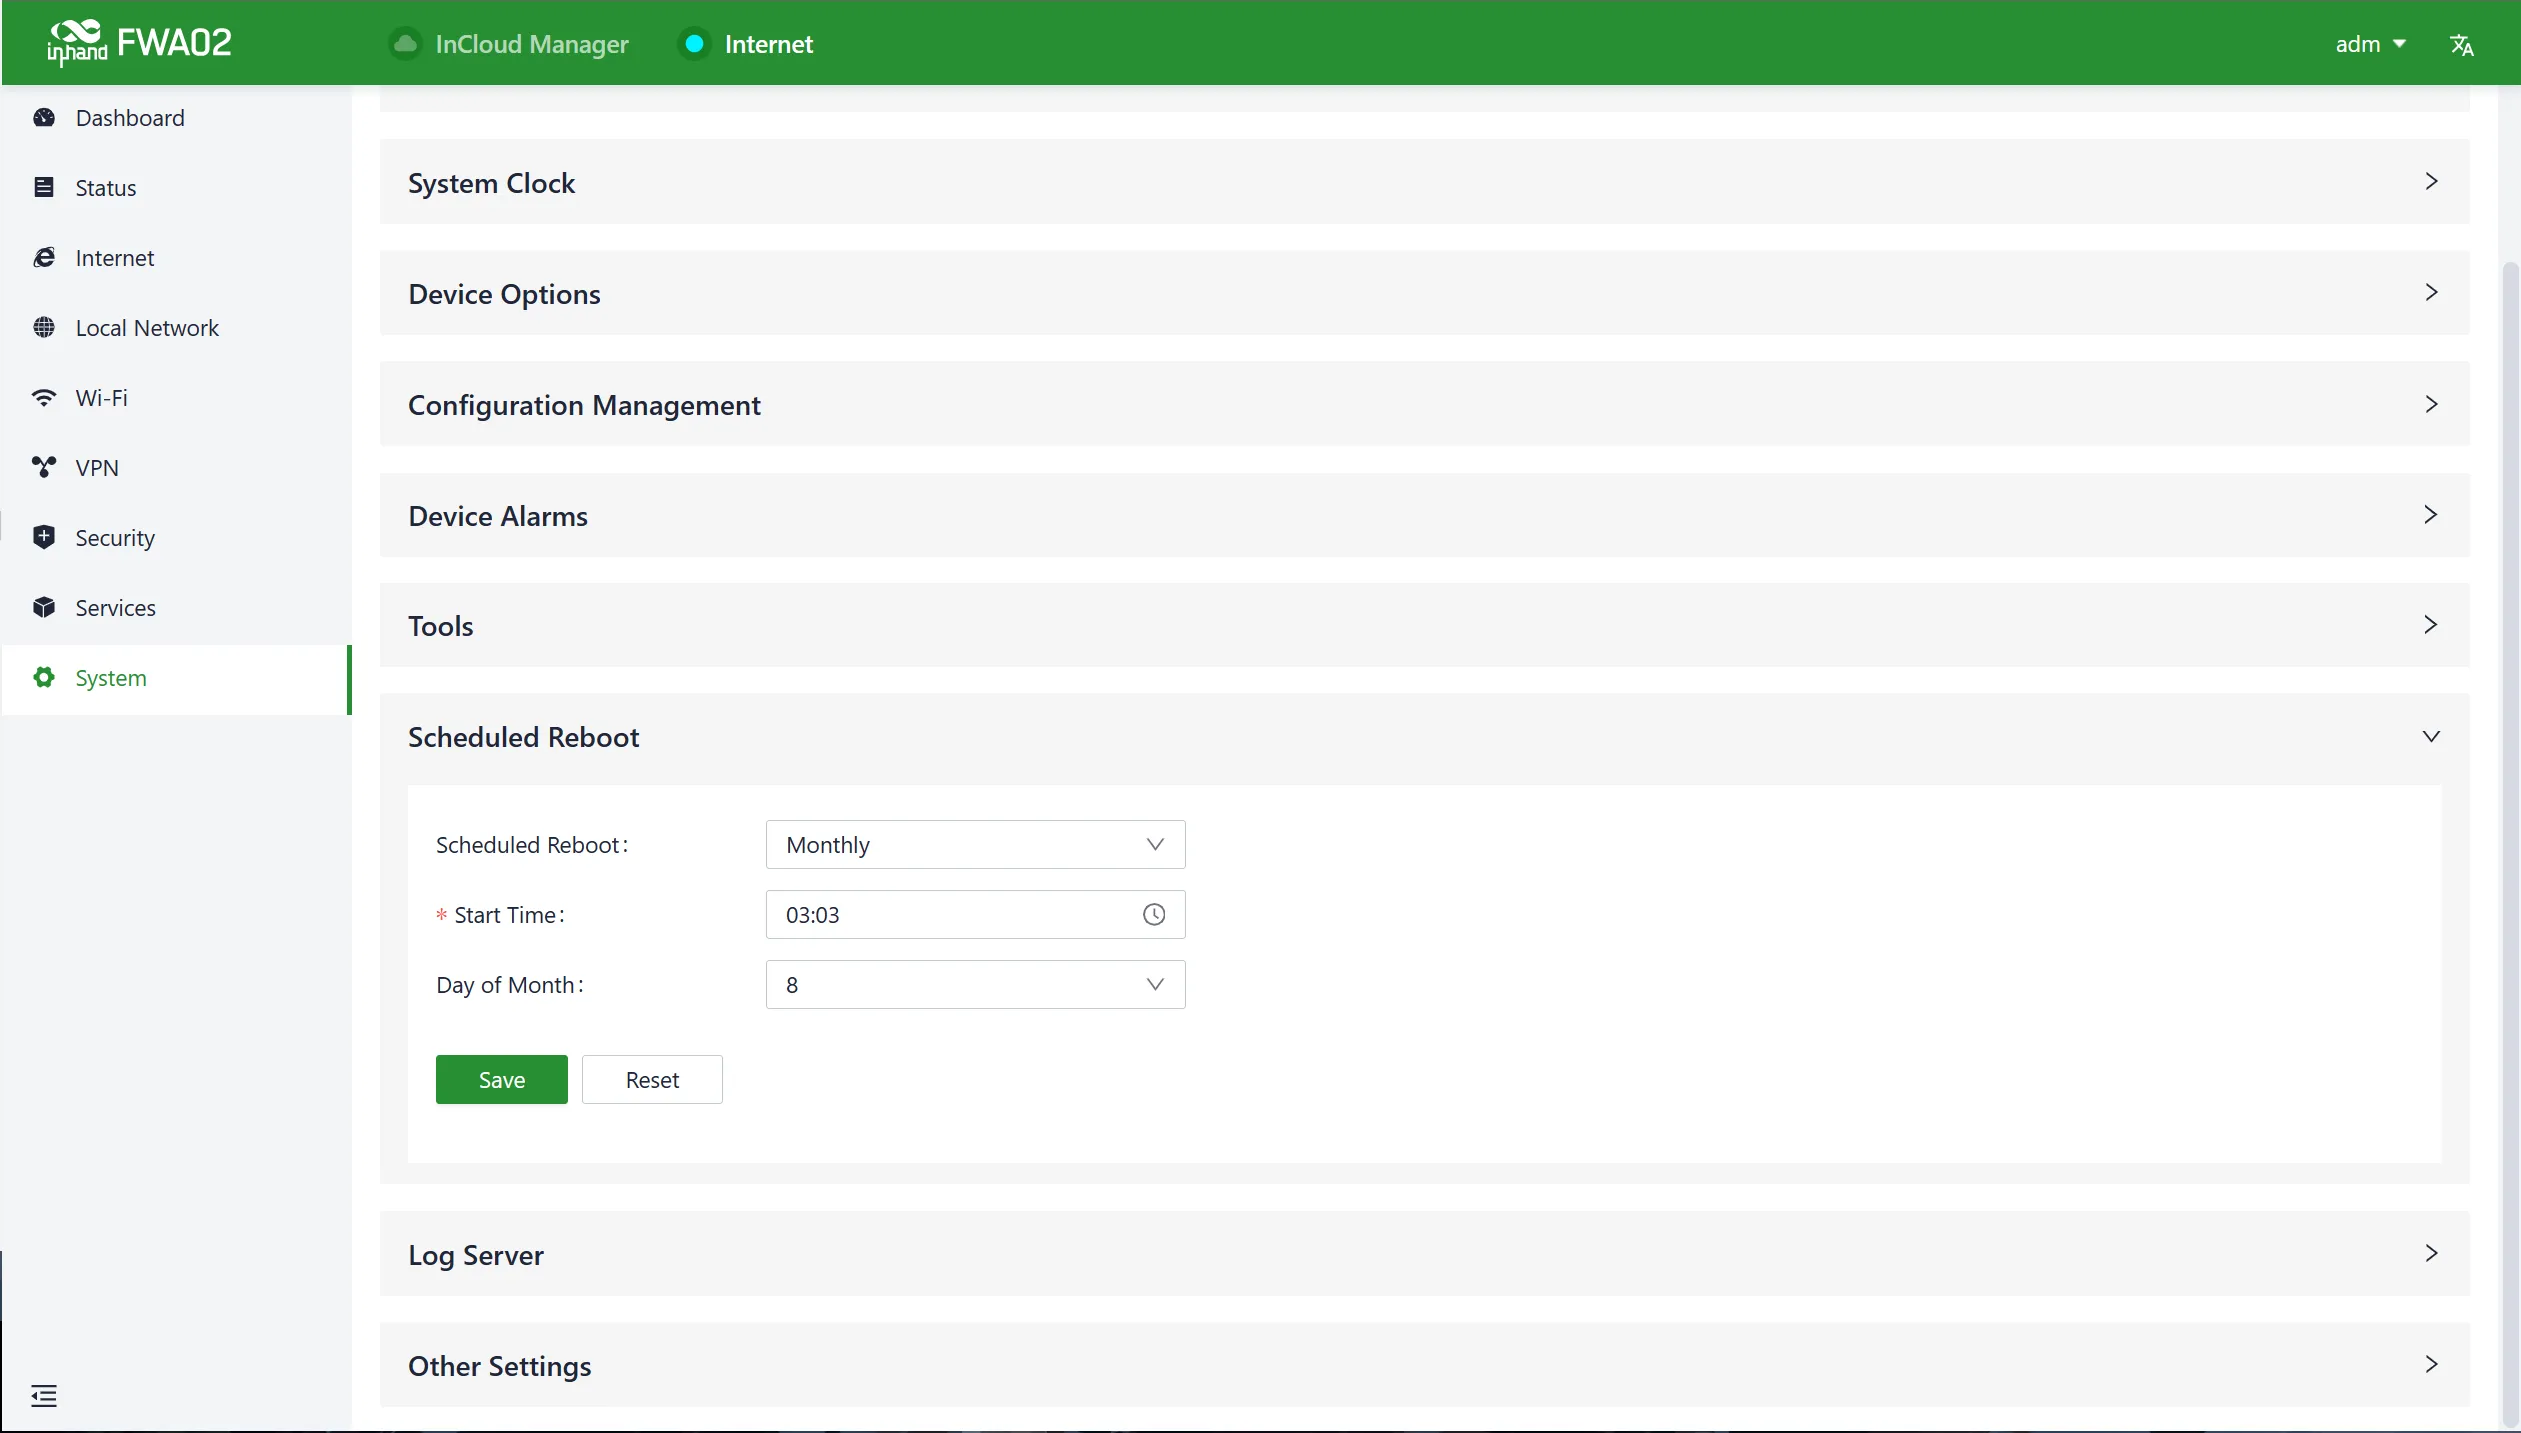The image size is (2521, 1433).
Task: Collapse the Scheduled Reboot section
Action: pos(1424,737)
